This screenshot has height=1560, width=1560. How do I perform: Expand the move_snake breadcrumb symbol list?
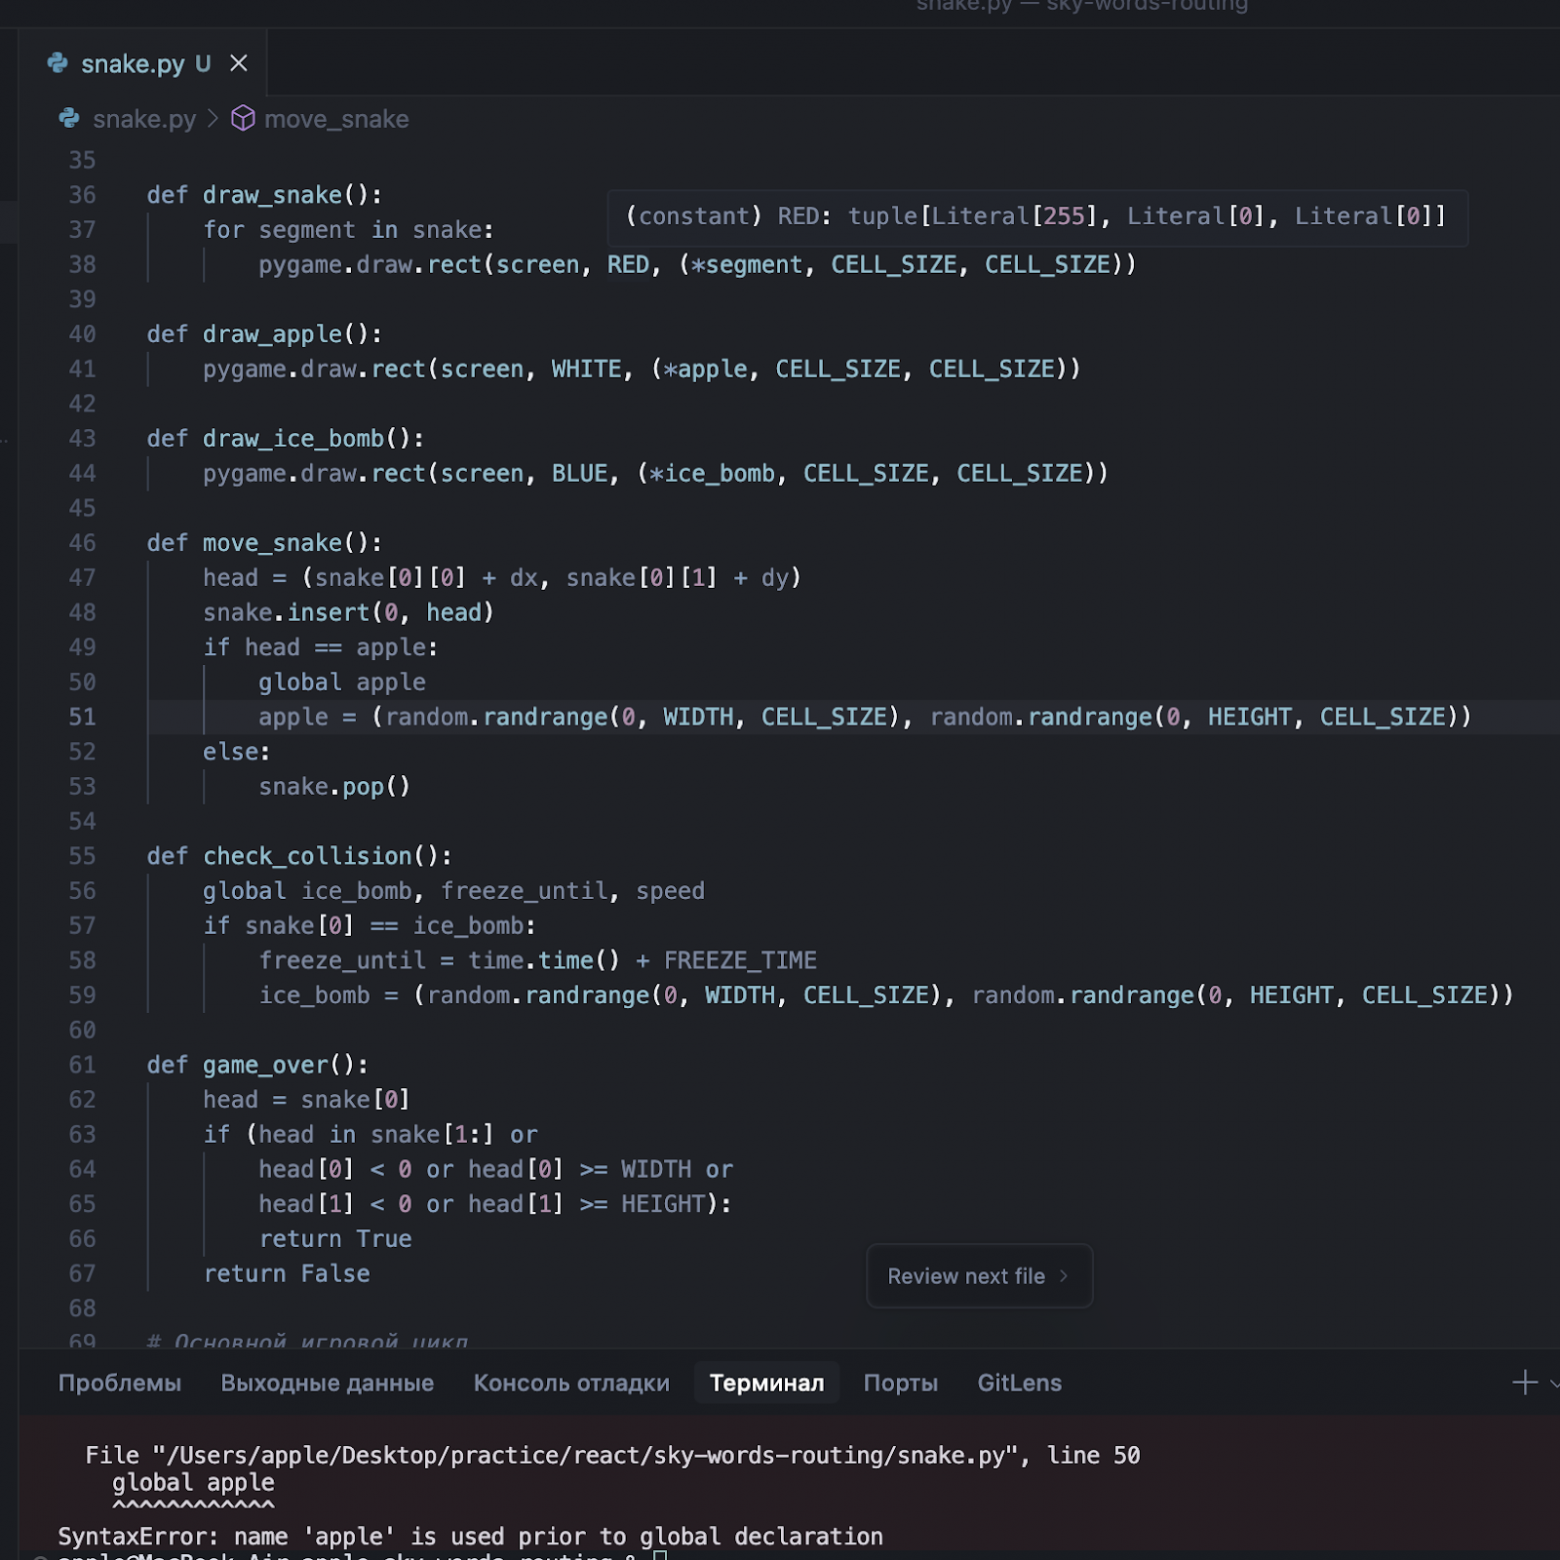(x=336, y=119)
